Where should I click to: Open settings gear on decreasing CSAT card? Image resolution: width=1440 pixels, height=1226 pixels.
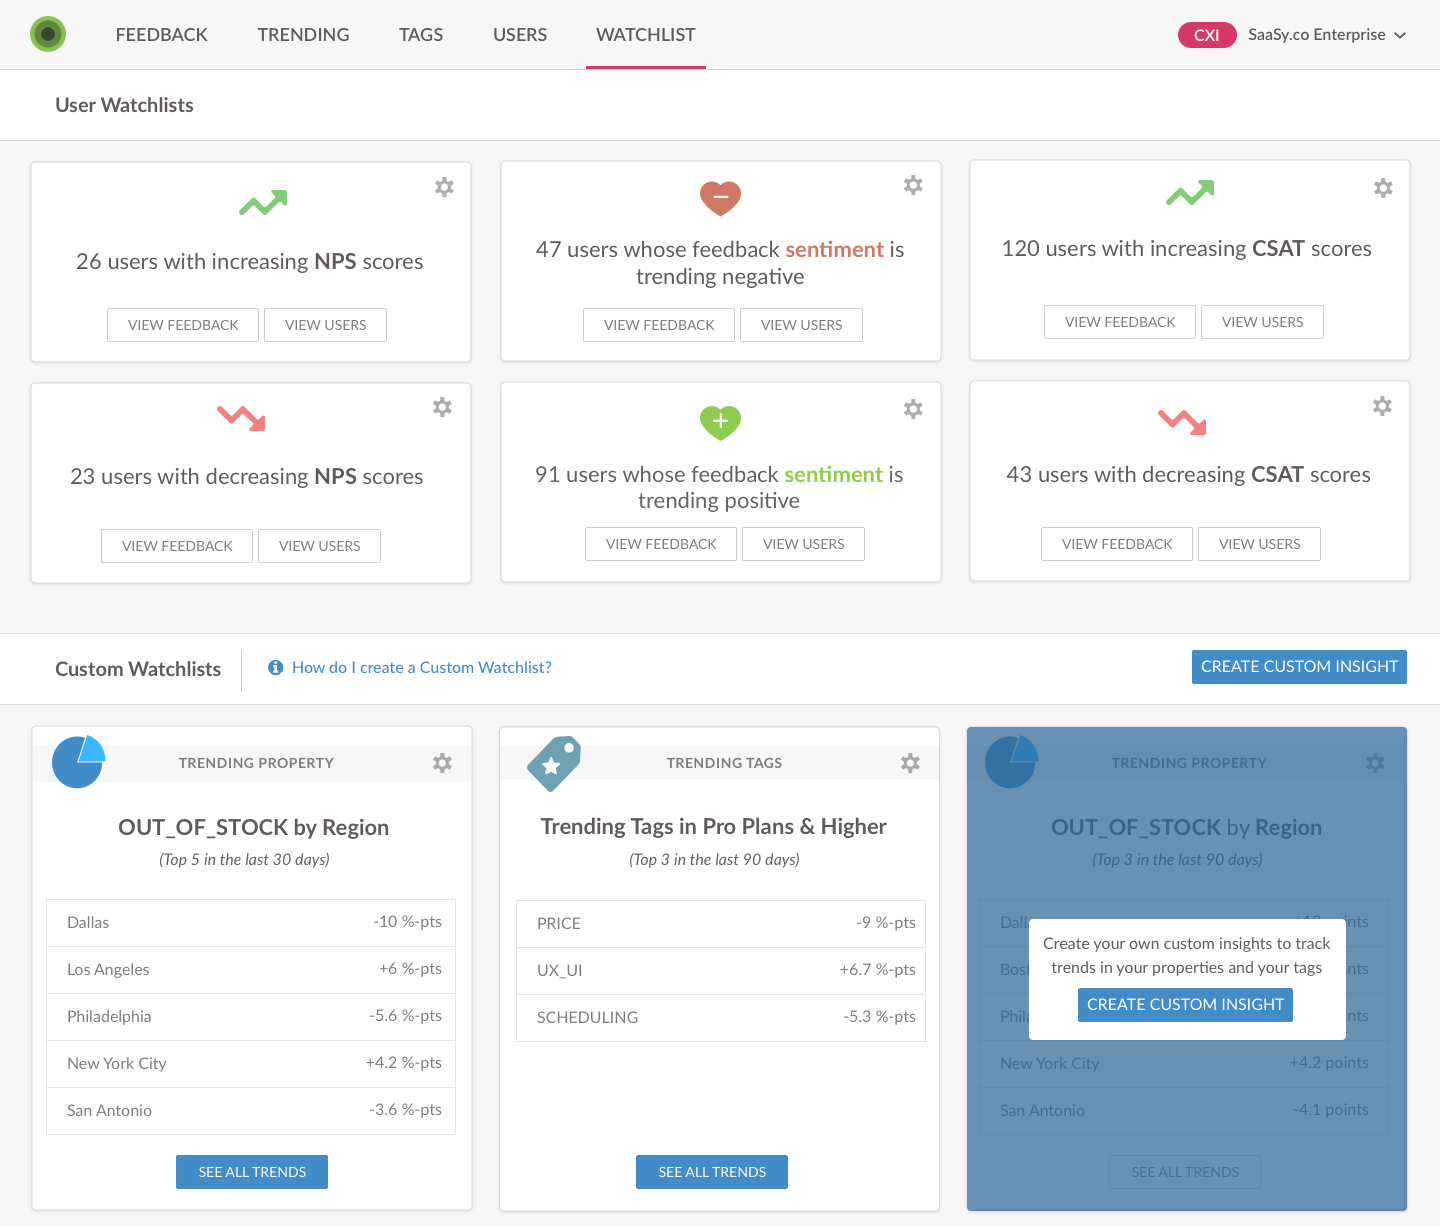[x=1382, y=406]
